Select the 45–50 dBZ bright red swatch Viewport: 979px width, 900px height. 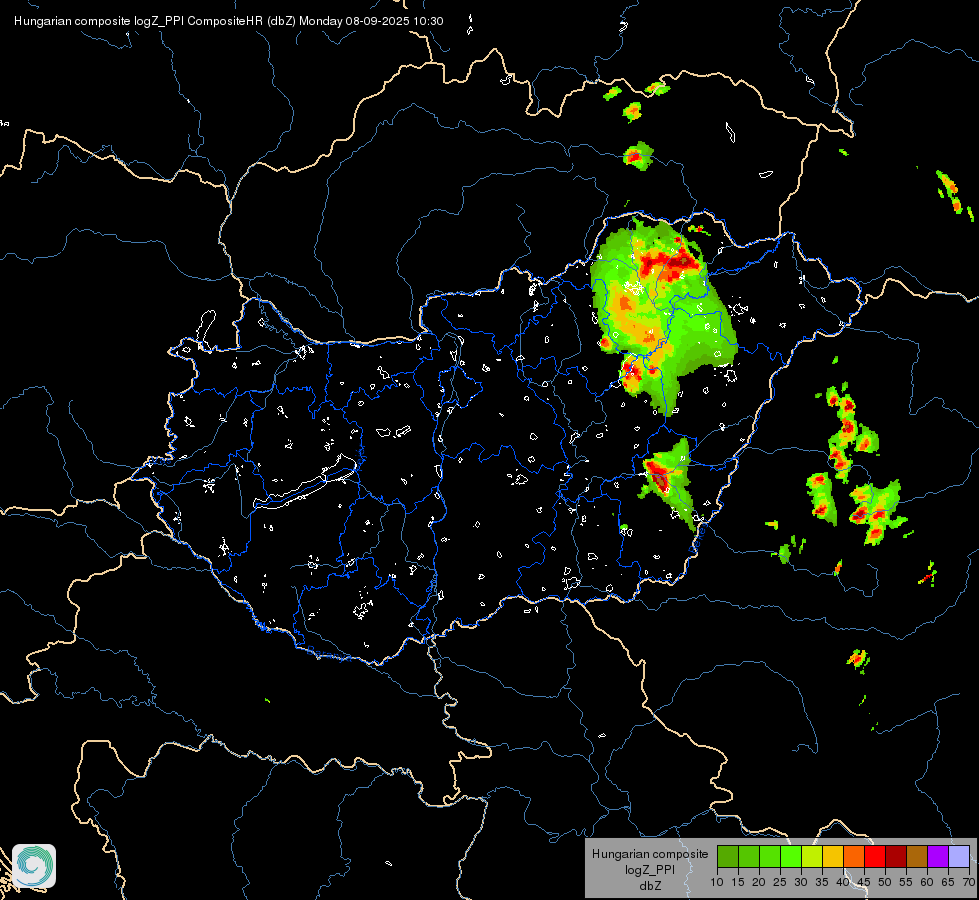click(875, 856)
